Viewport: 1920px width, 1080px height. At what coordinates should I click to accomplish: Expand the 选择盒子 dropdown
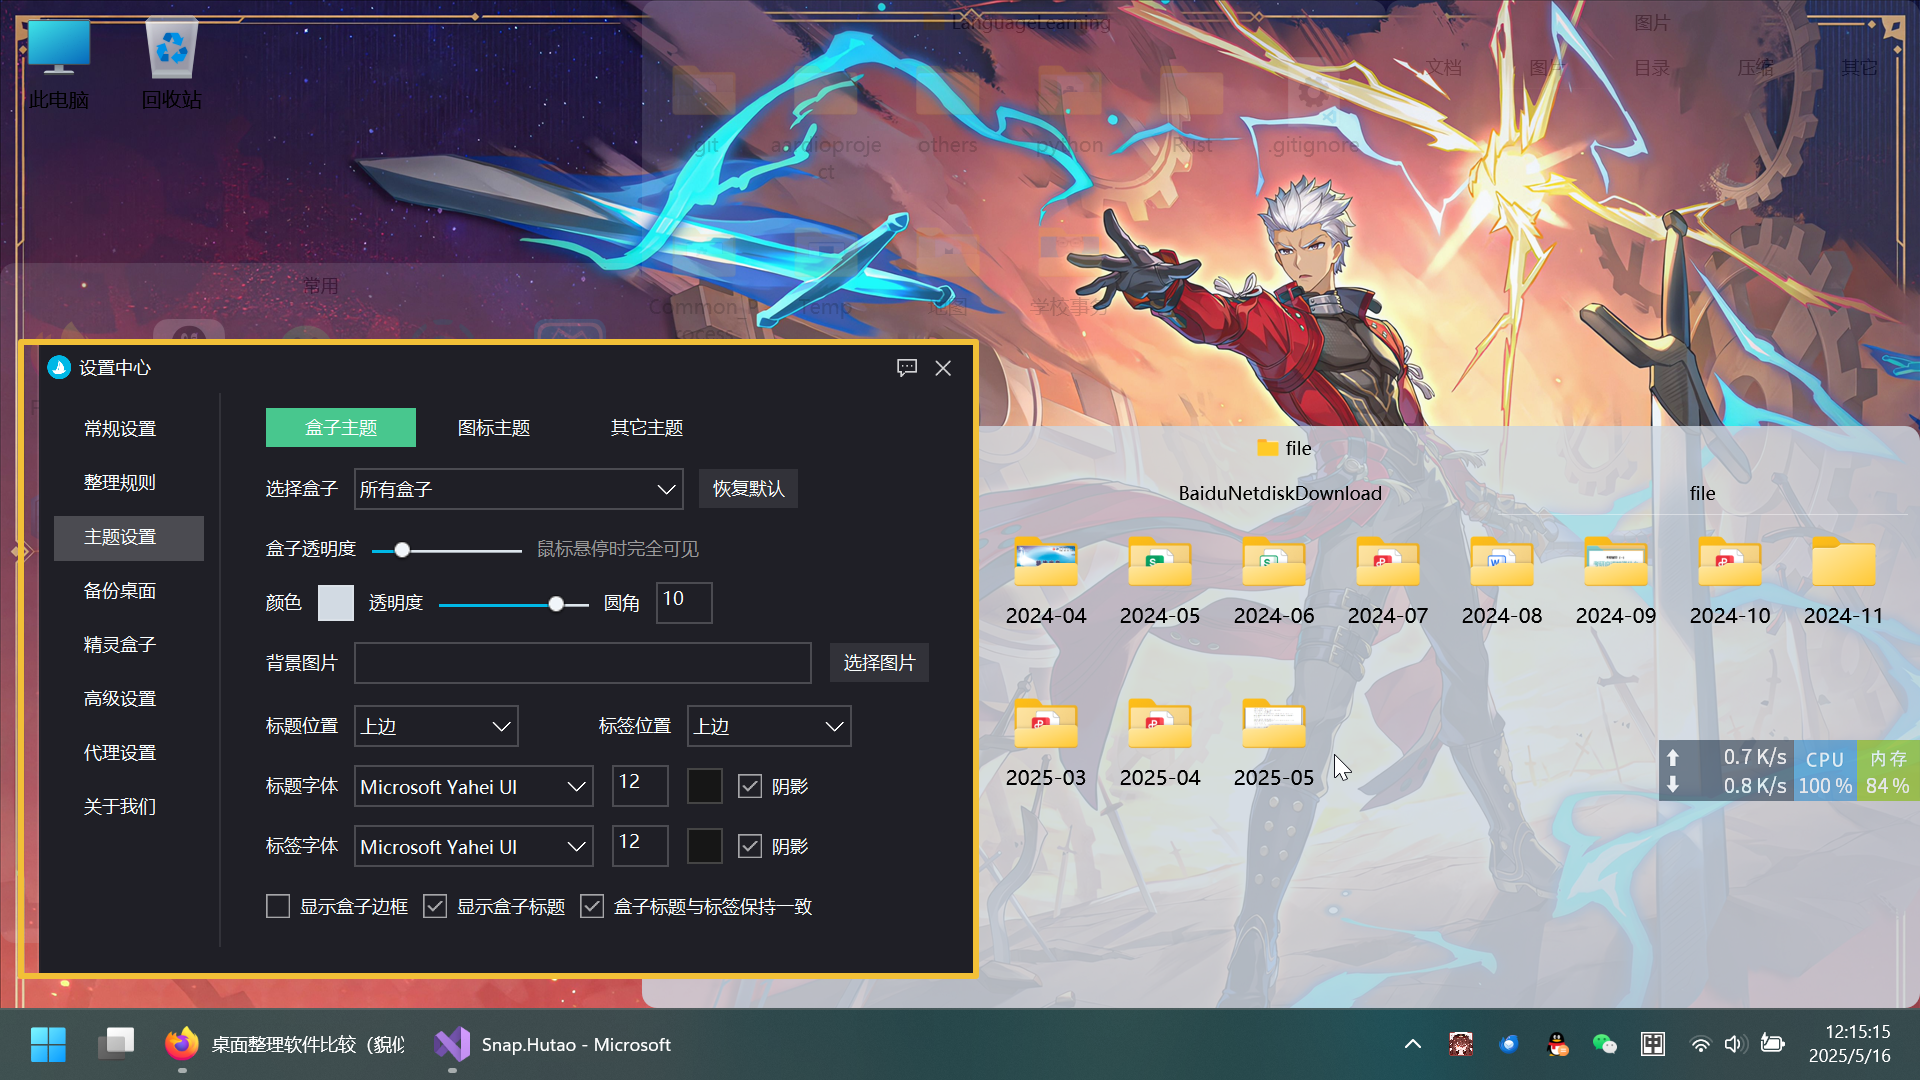[x=519, y=489]
